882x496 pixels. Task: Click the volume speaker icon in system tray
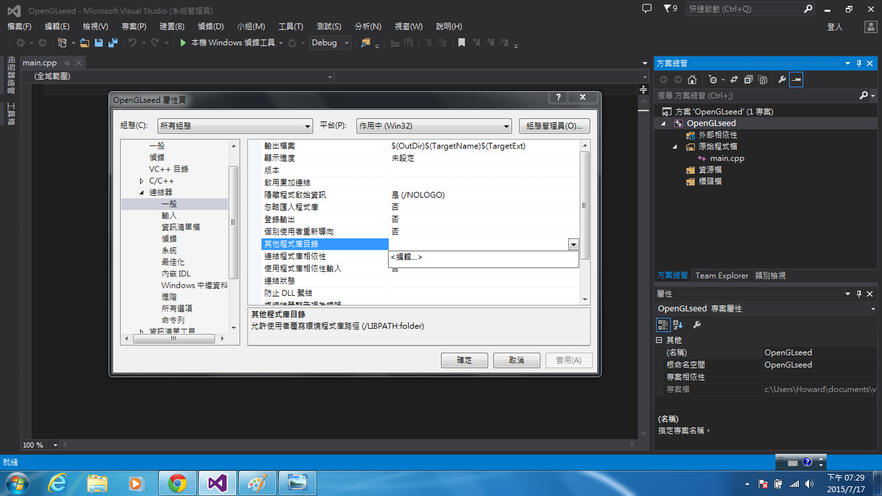click(809, 484)
